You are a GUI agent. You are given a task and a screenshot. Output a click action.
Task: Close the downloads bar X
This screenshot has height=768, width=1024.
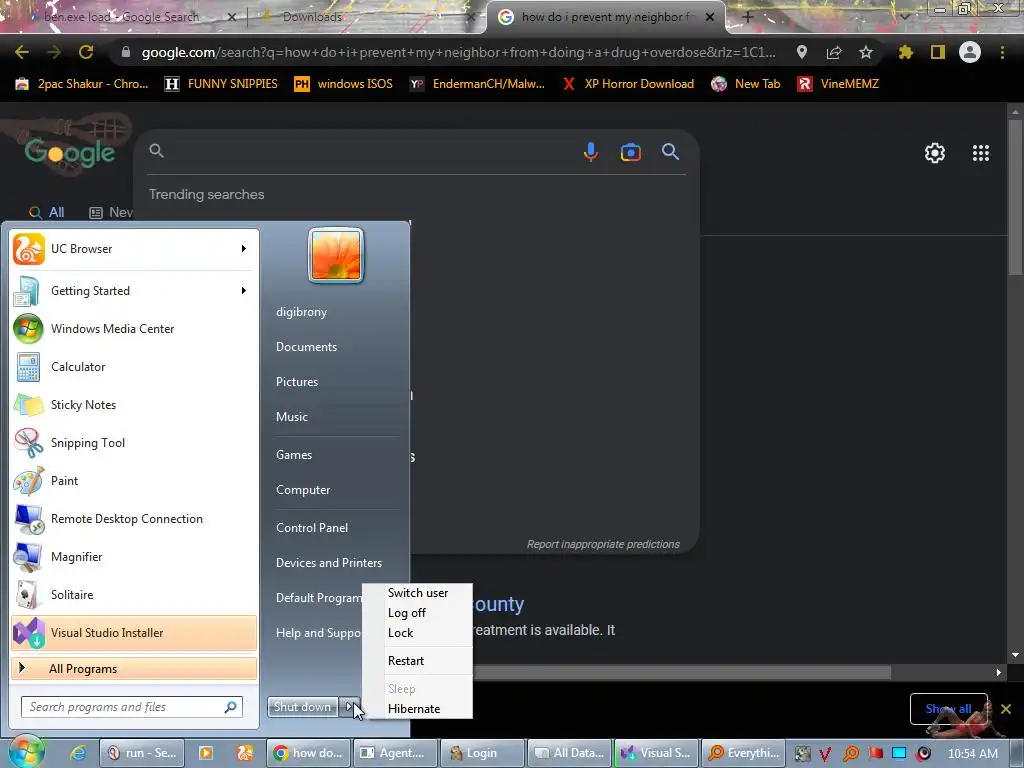pyautogui.click(x=1006, y=709)
